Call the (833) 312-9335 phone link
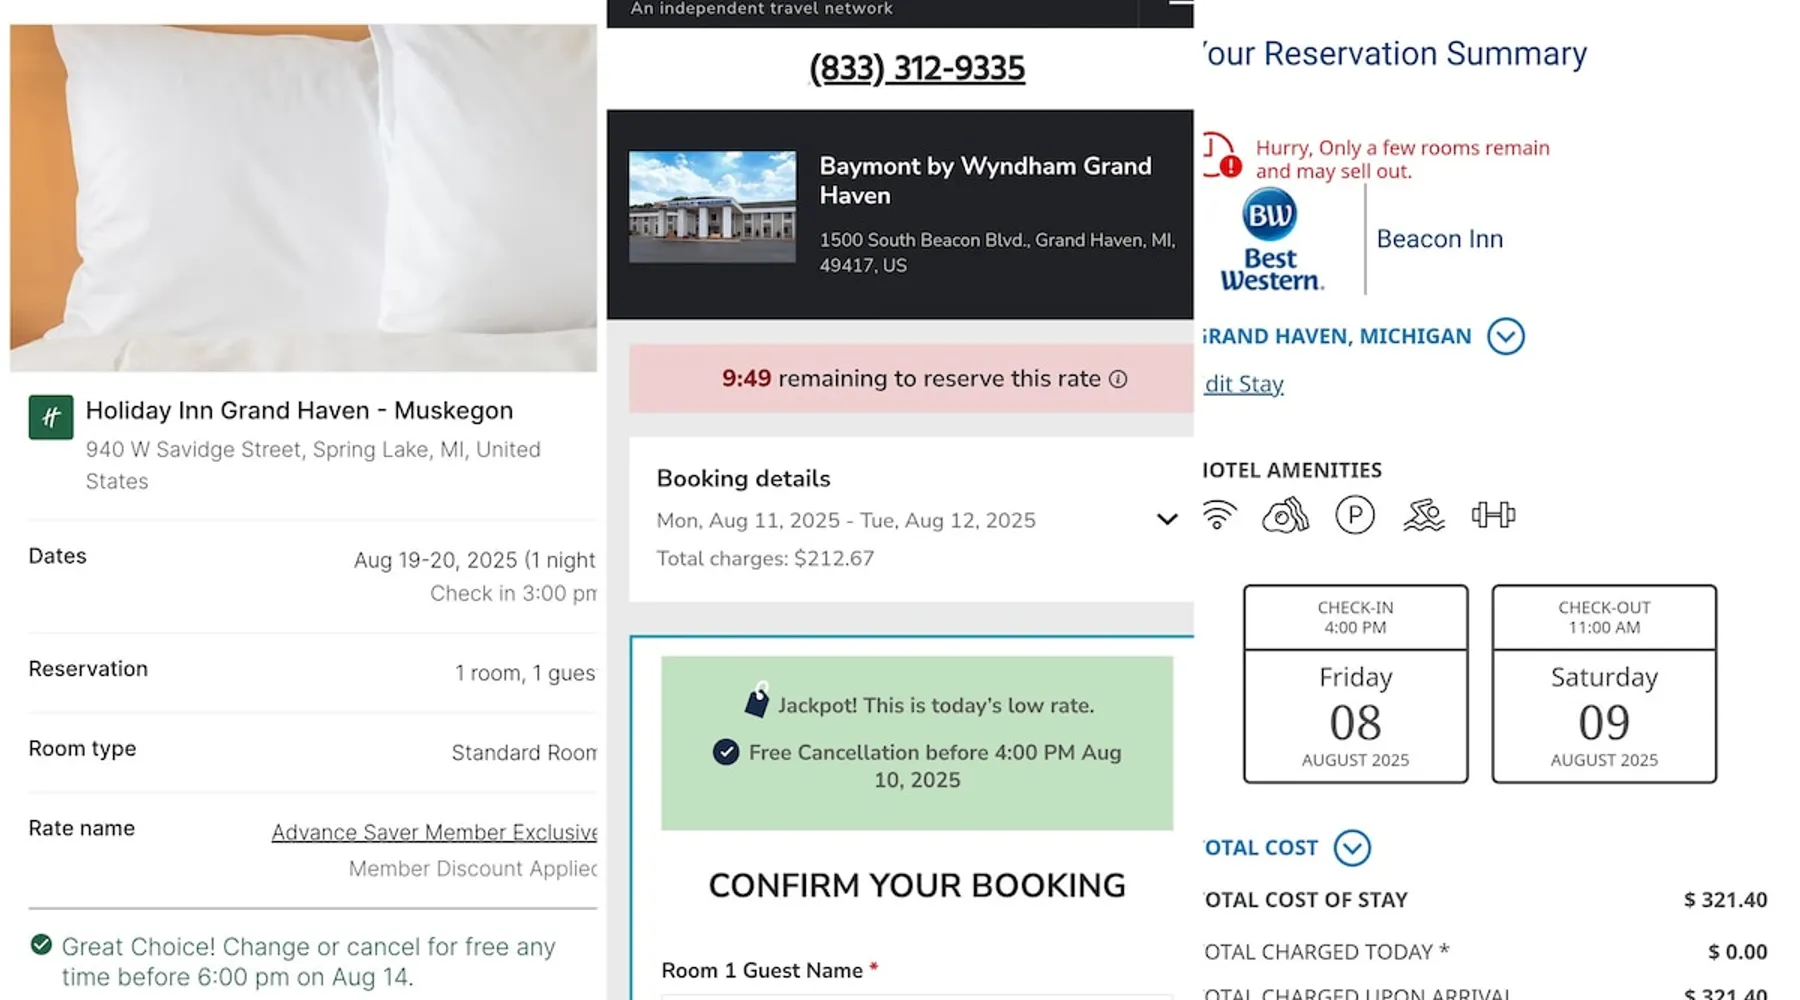Viewport: 1800px width, 1000px height. [917, 68]
